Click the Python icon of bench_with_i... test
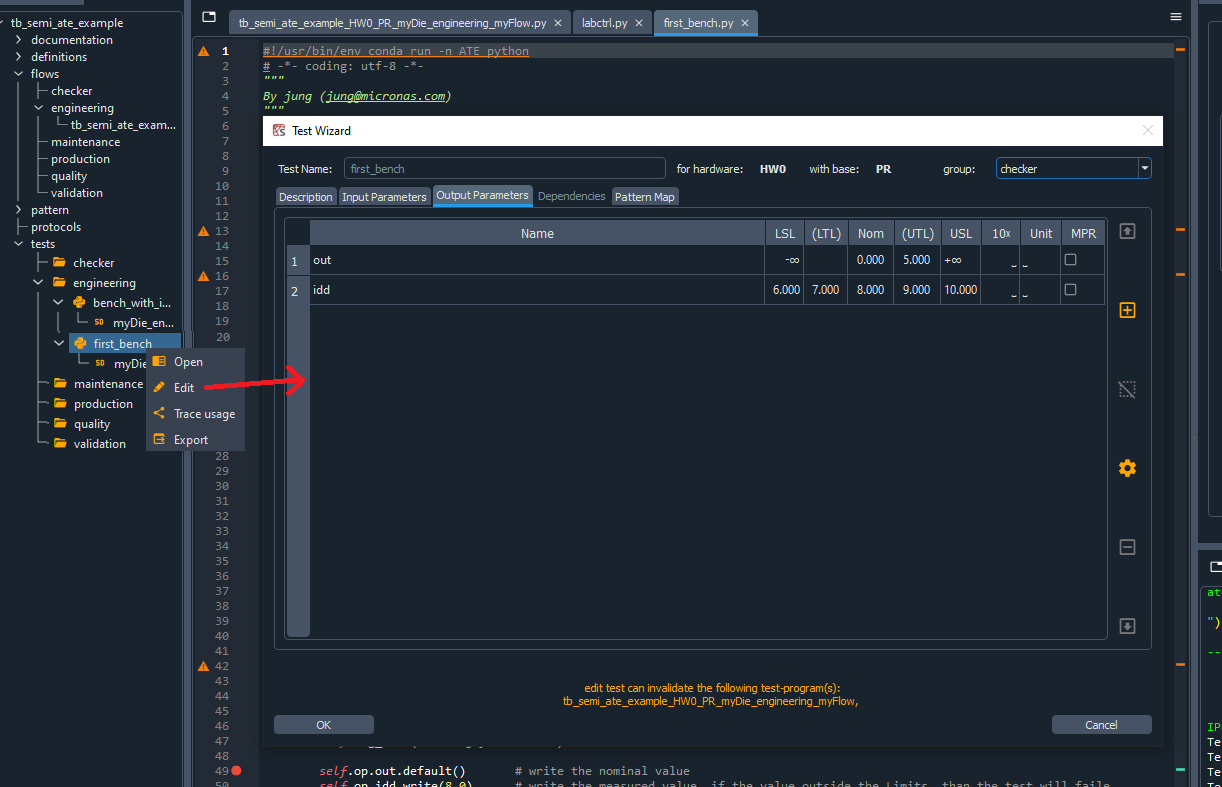Screen dimensions: 1222x787 80,303
